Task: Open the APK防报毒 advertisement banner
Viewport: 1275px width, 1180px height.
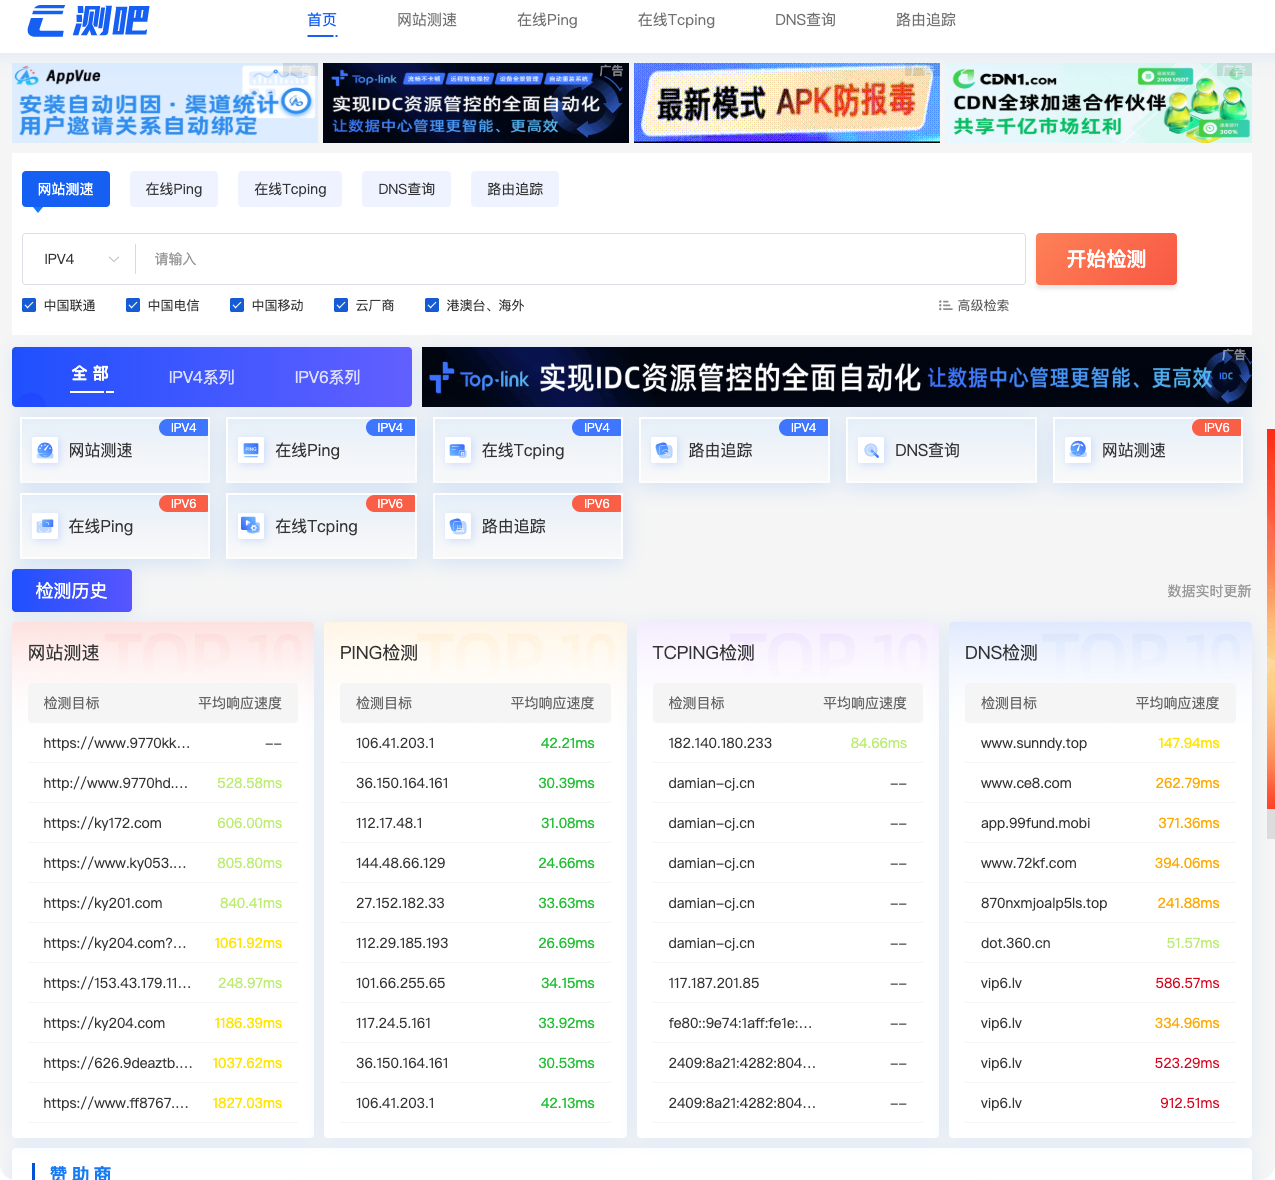Action: (787, 103)
